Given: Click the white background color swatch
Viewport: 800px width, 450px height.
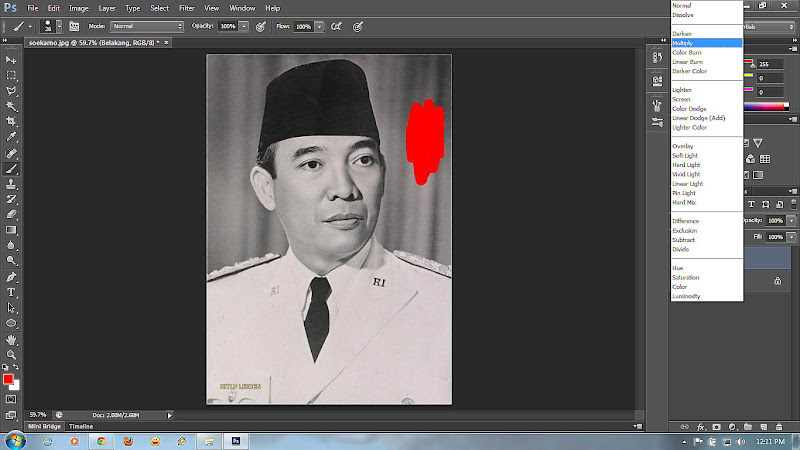Looking at the screenshot, I should pyautogui.click(x=16, y=386).
